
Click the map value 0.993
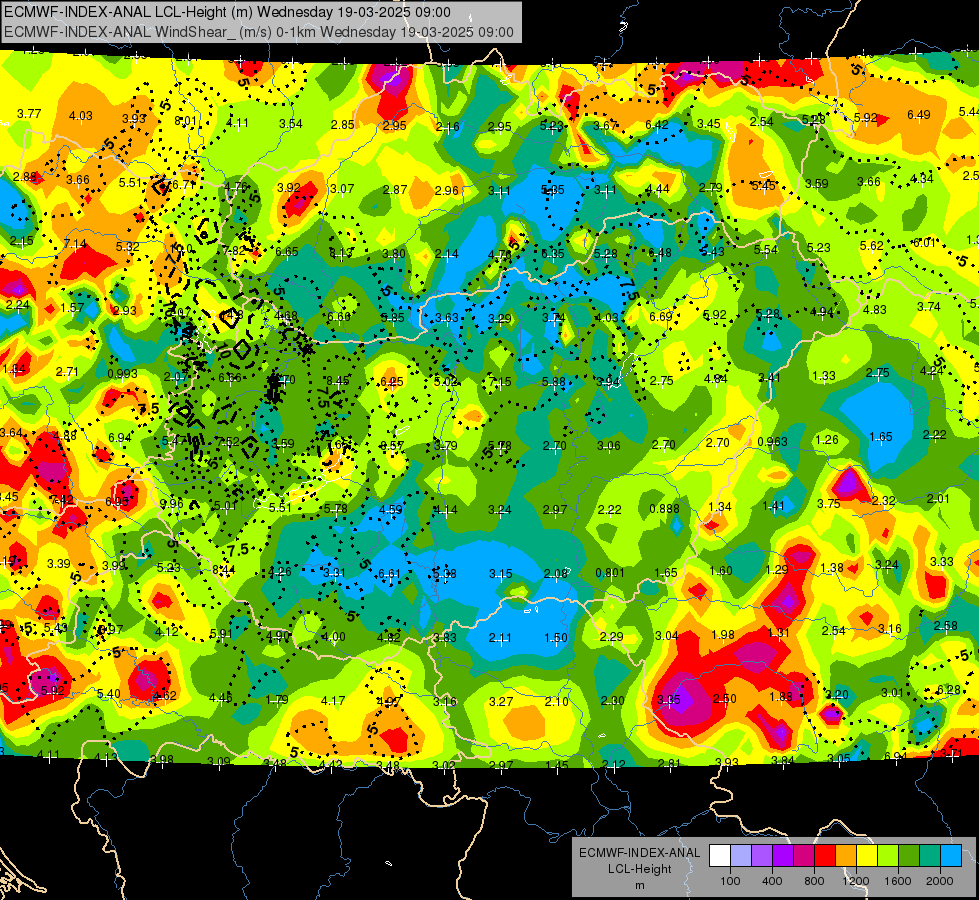[122, 373]
